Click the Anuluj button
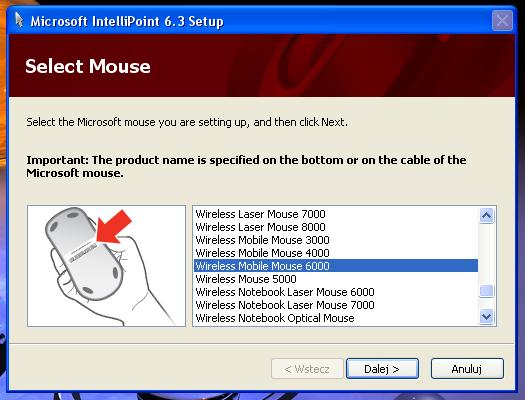Viewport: 525px width, 400px height. point(467,369)
